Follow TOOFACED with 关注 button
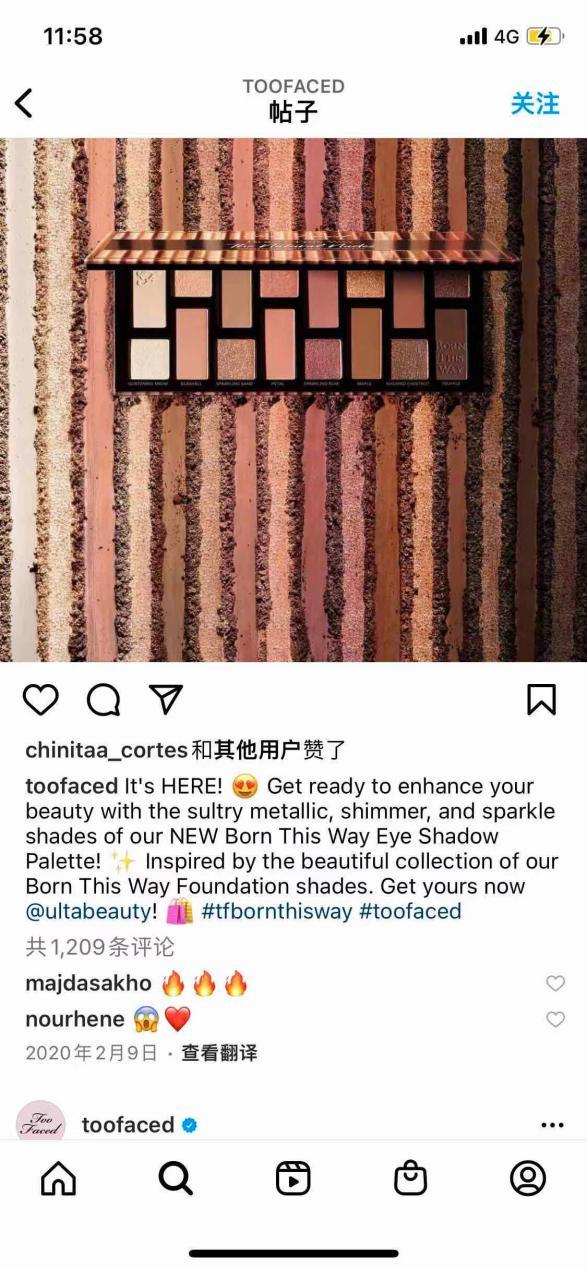Viewport: 587px width, 1270px height. point(535,103)
